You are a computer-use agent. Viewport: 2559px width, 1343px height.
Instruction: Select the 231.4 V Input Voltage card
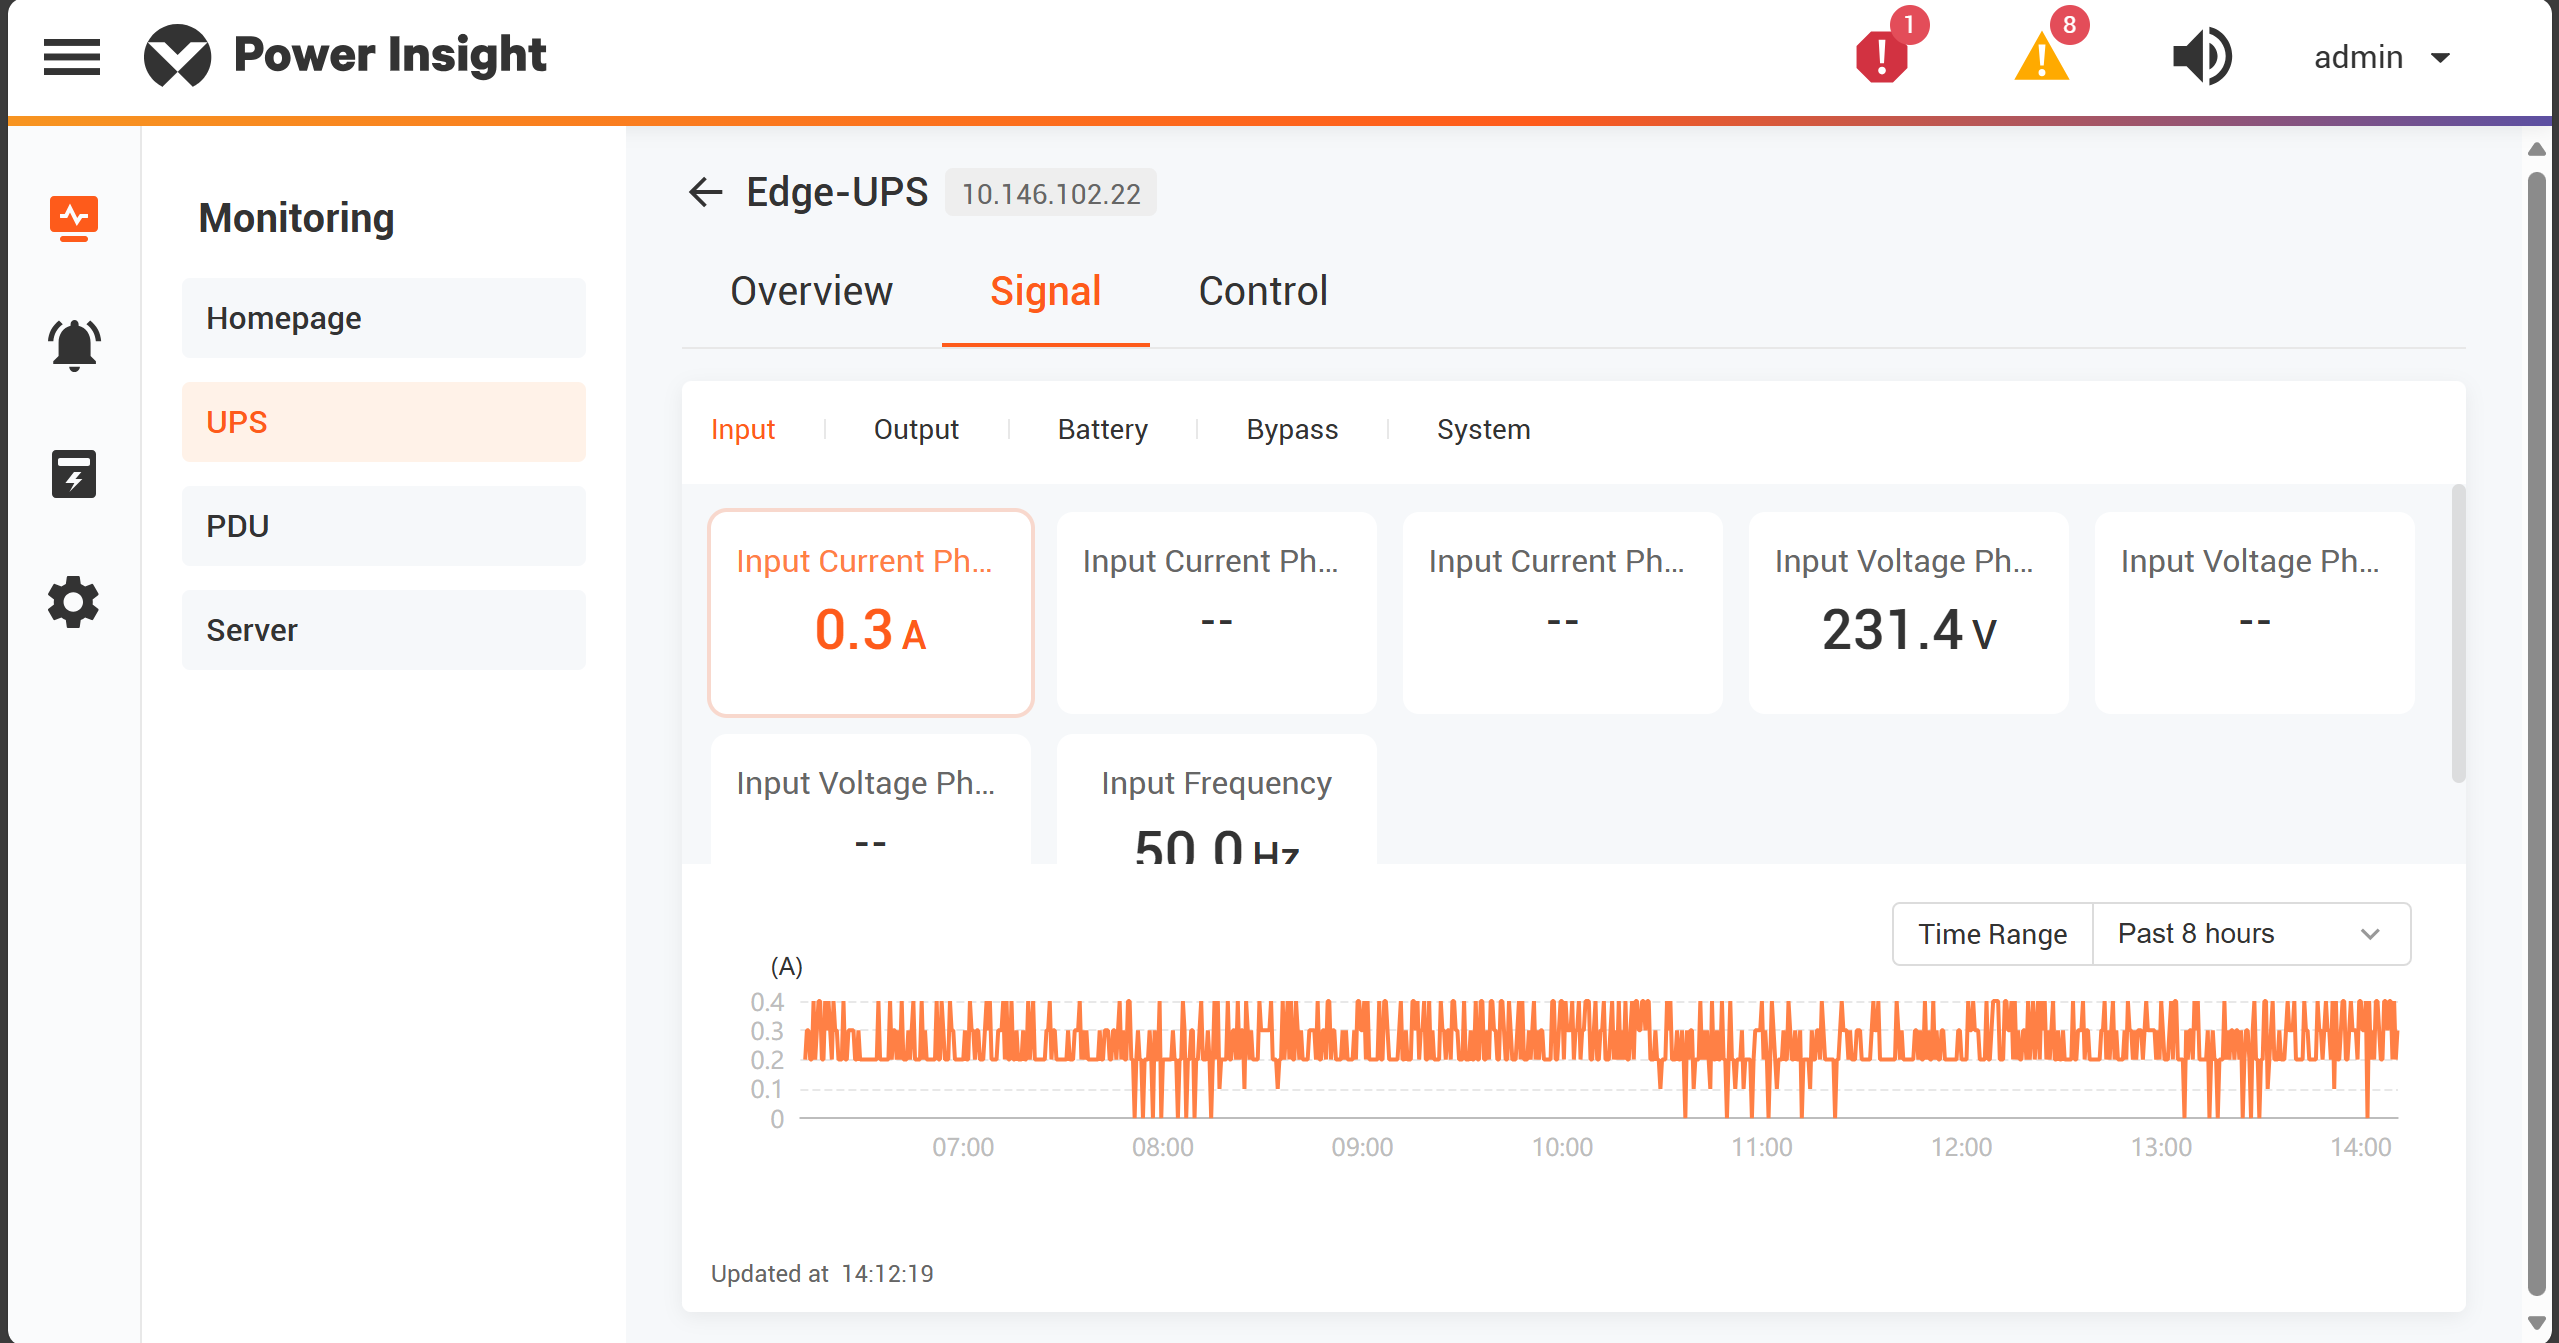(1908, 612)
